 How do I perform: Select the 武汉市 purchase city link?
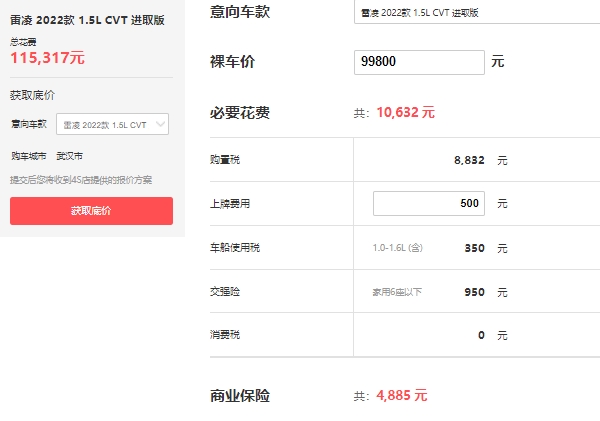pyautogui.click(x=70, y=156)
